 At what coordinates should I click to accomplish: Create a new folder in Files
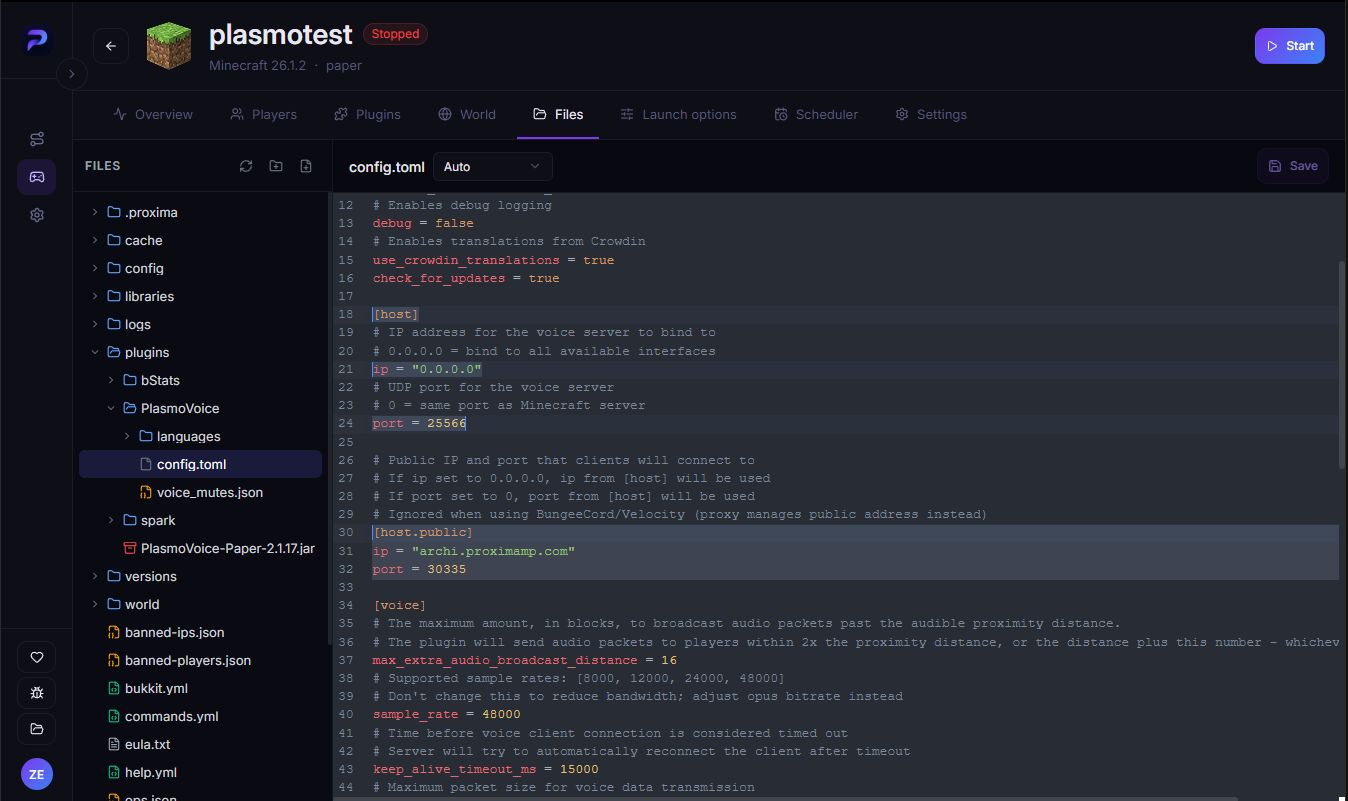coord(276,166)
